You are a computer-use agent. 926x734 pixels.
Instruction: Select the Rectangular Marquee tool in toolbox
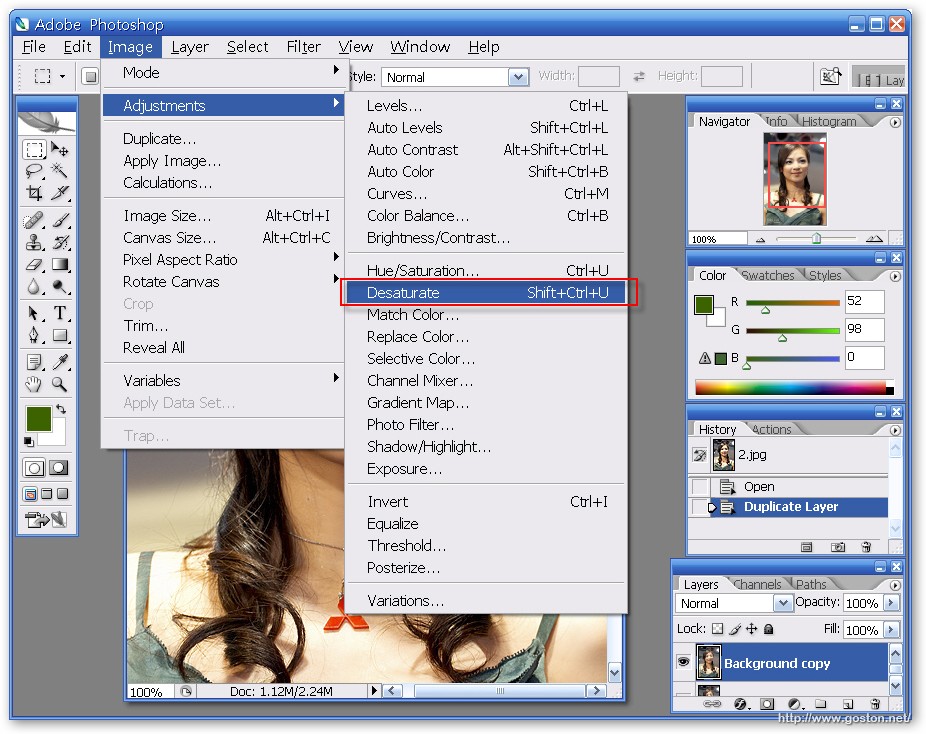34,149
